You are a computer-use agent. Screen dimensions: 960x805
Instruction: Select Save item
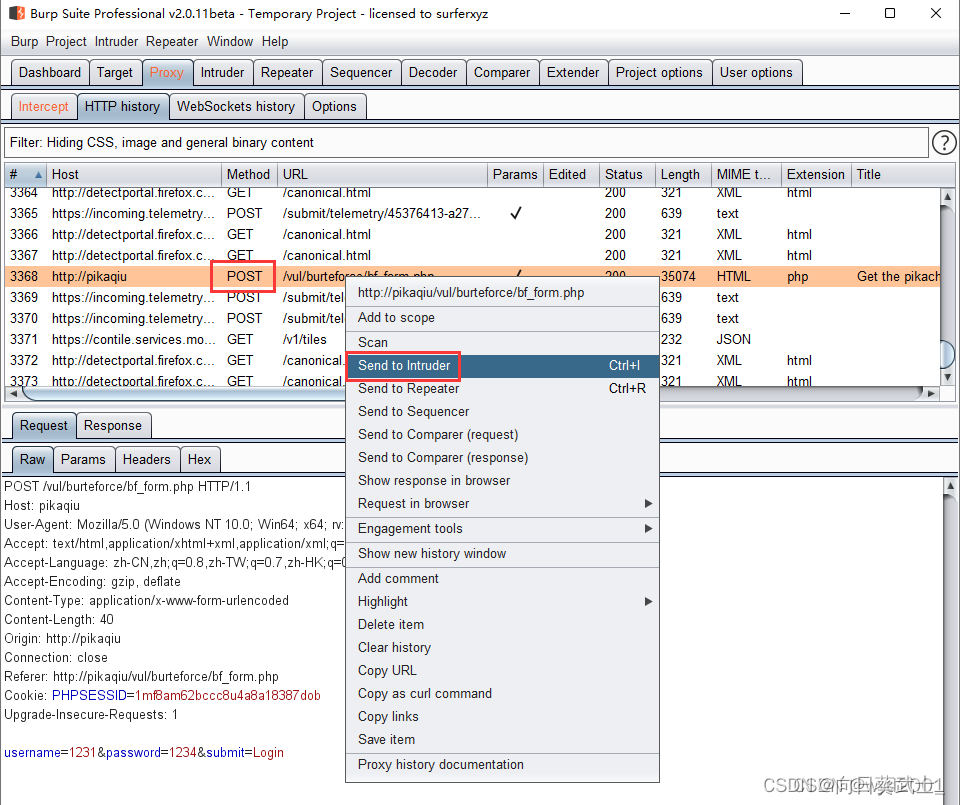click(x=502, y=739)
